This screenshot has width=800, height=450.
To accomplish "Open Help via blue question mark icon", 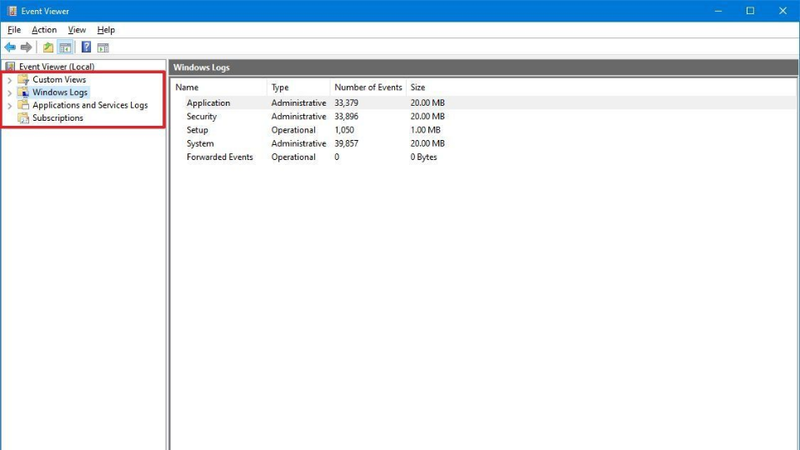I will pos(86,47).
